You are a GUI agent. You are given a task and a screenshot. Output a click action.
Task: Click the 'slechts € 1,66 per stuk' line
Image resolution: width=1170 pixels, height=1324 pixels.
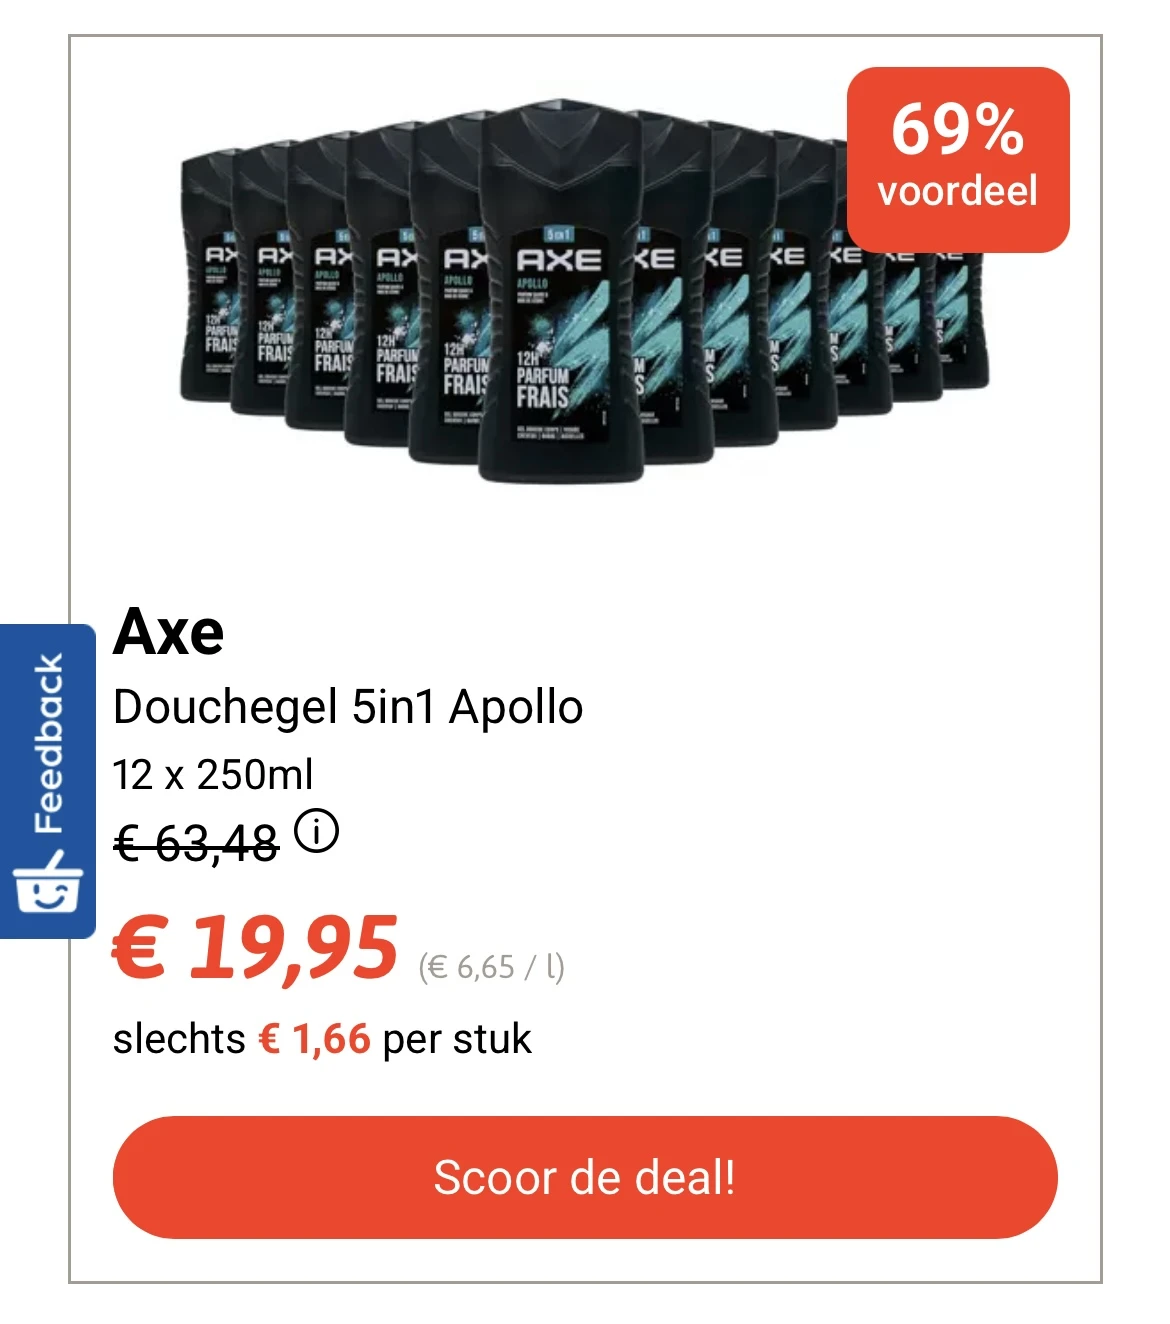coord(322,1040)
